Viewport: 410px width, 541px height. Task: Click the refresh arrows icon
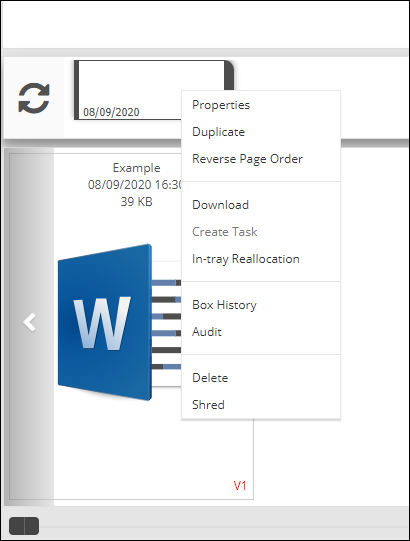pos(34,98)
